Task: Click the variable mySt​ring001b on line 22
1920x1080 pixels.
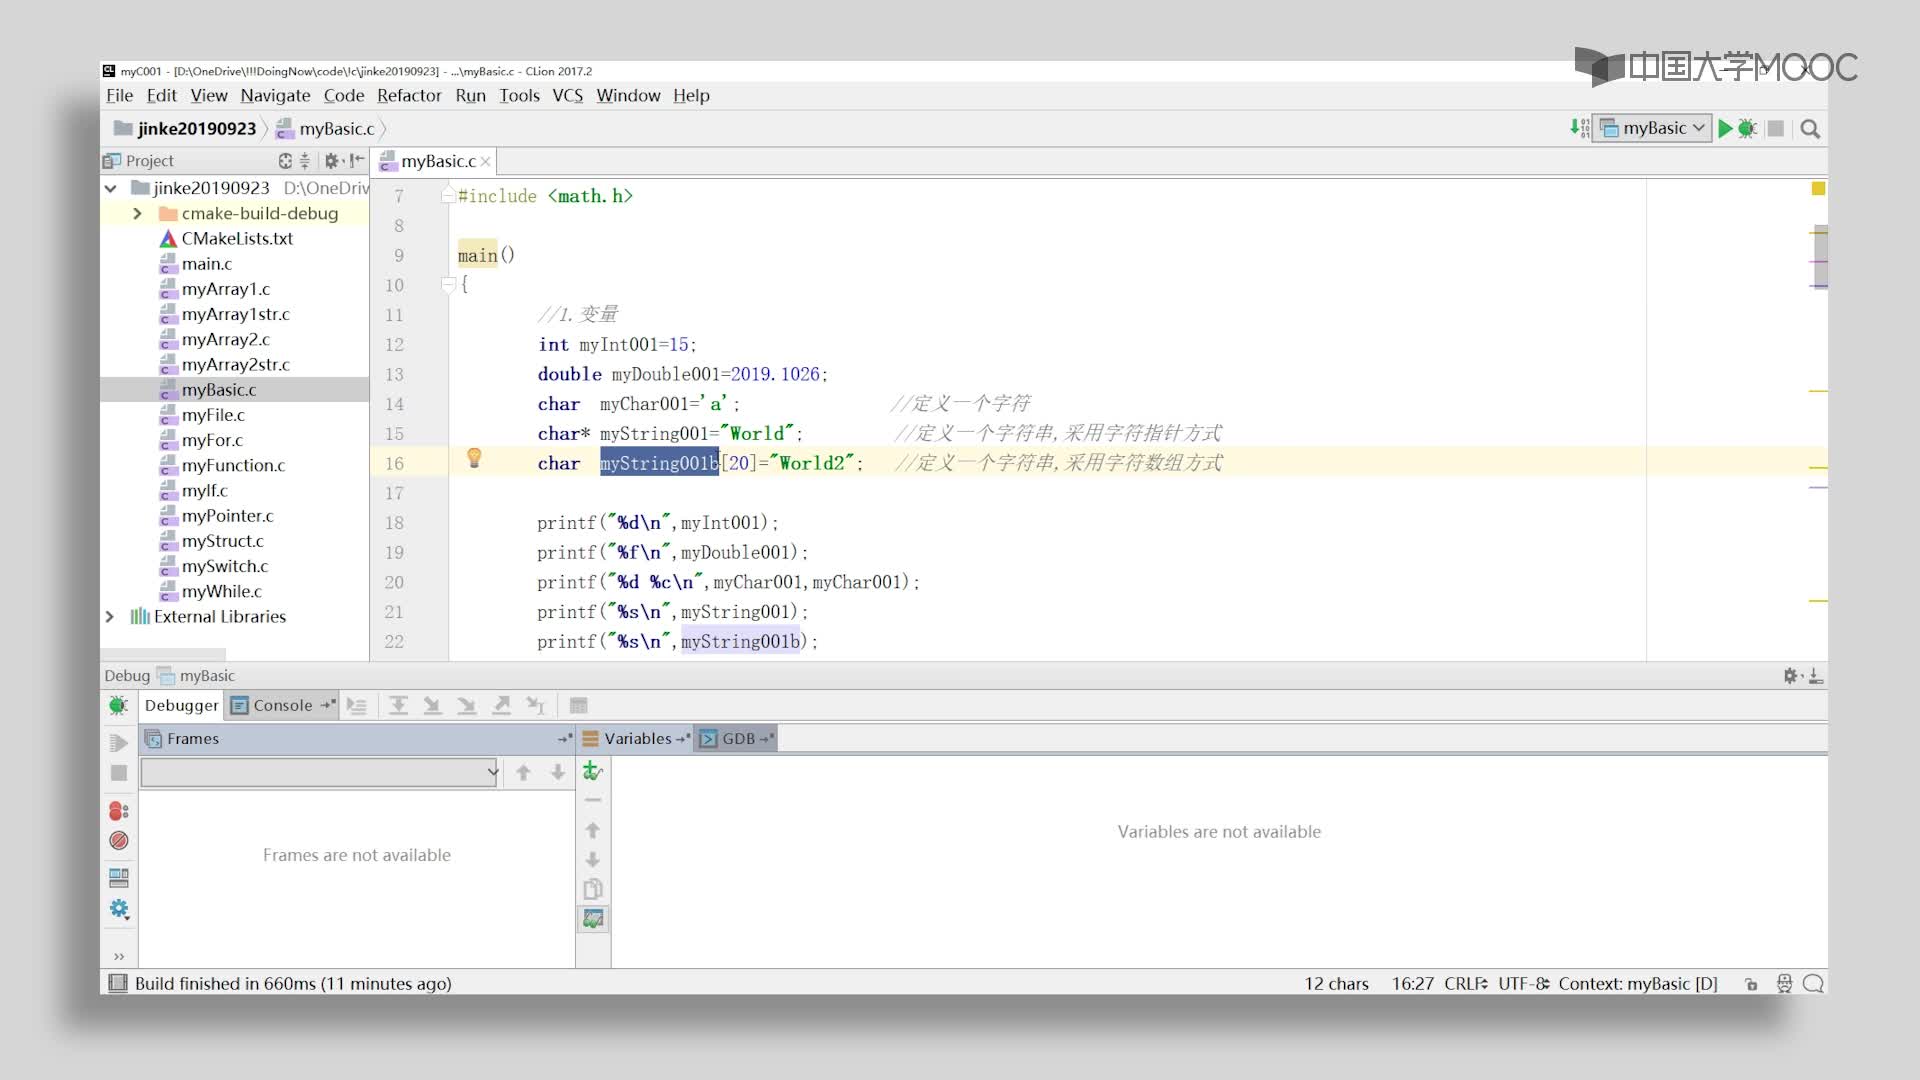Action: click(x=740, y=642)
